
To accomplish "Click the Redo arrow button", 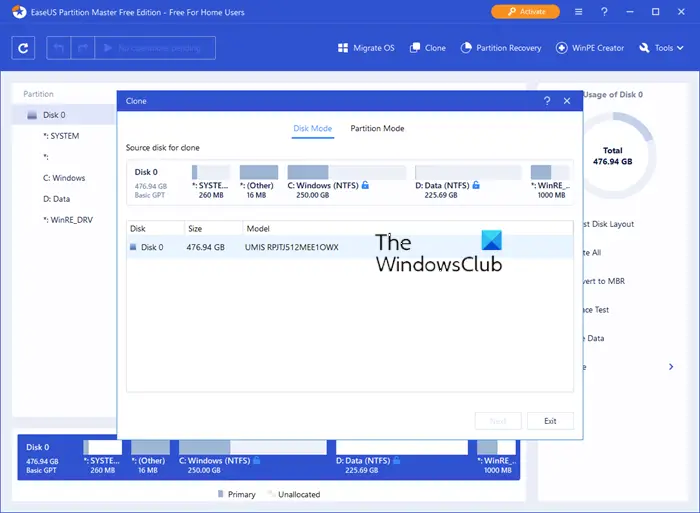I will point(83,48).
